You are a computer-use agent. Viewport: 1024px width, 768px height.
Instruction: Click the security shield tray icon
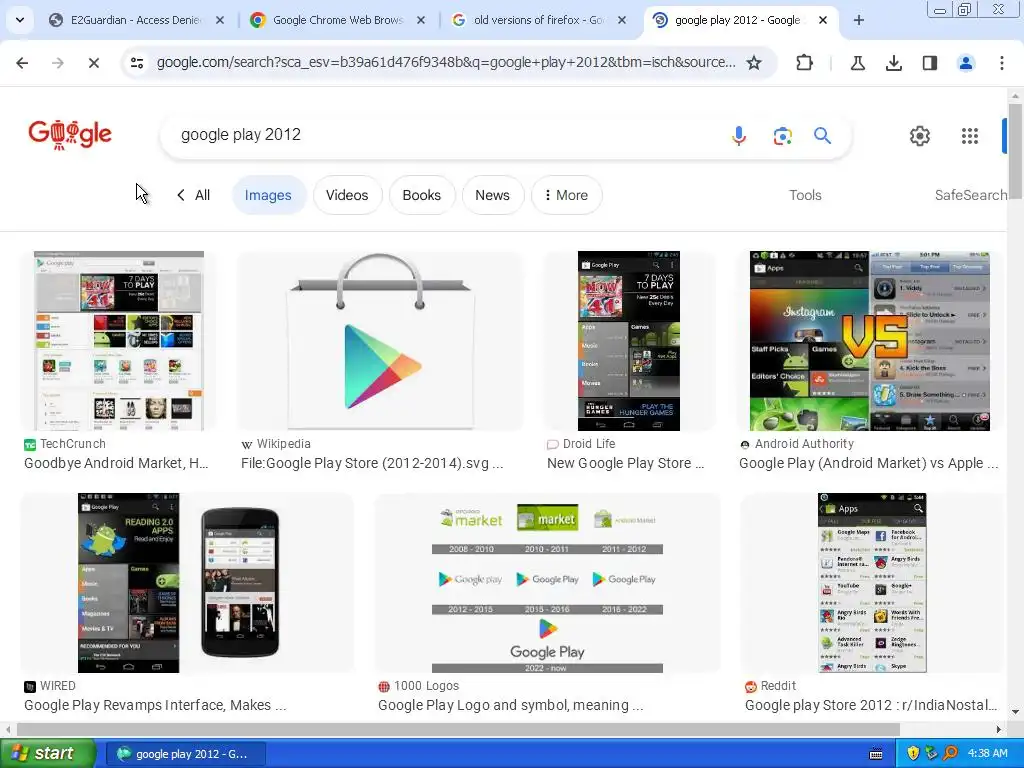914,754
